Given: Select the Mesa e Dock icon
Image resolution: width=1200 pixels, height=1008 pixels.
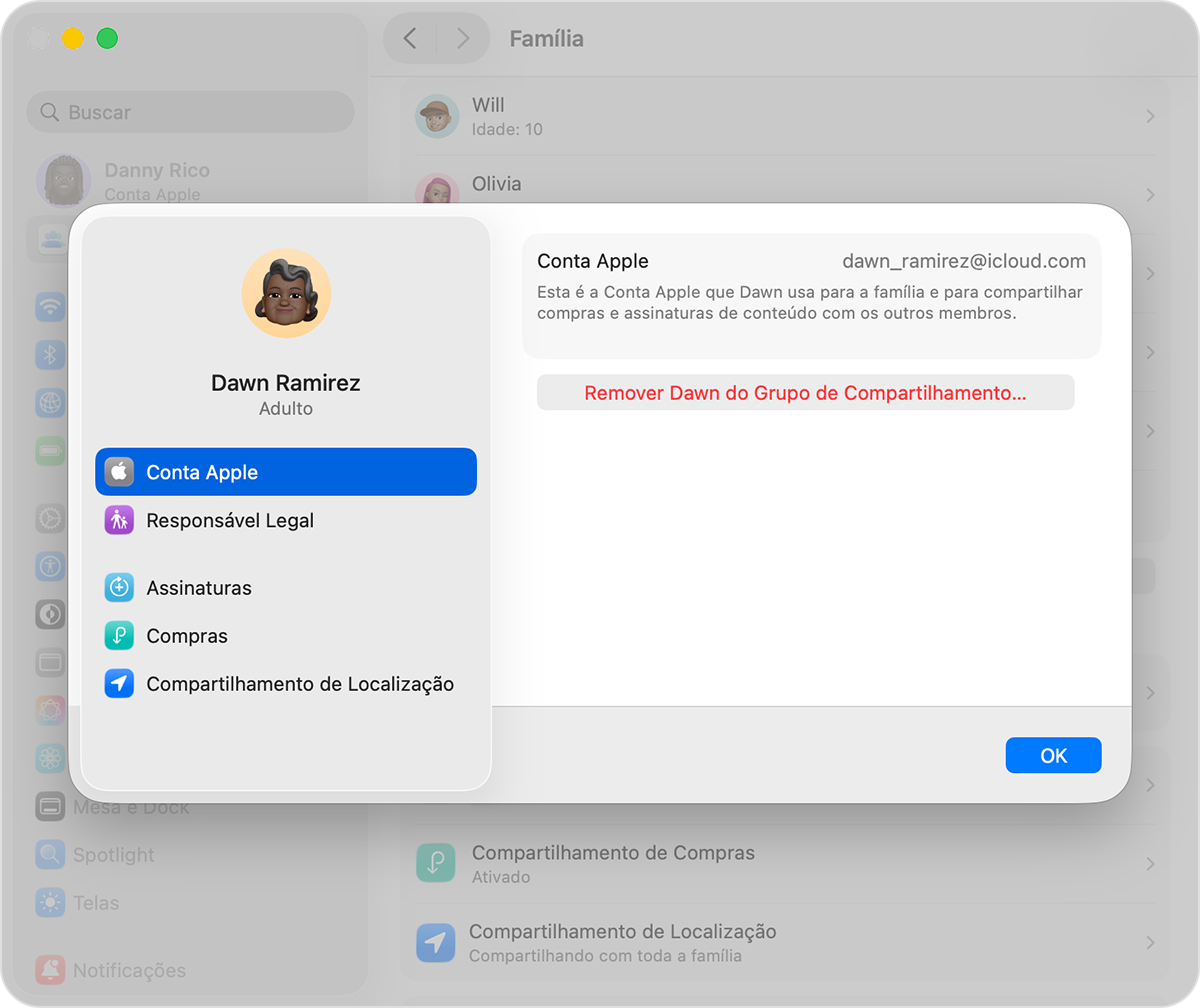Looking at the screenshot, I should coord(51,806).
